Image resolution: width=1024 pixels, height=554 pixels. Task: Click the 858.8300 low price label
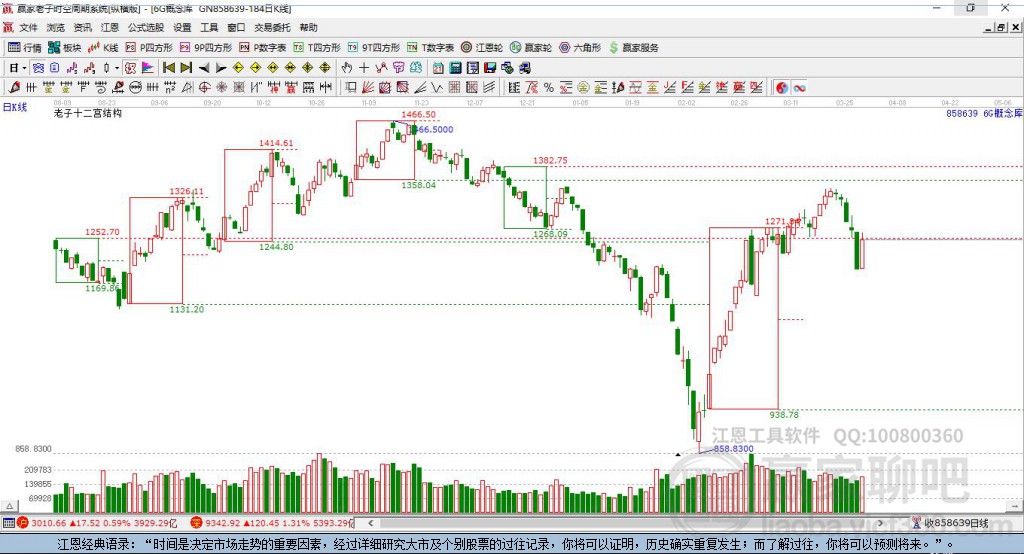point(733,449)
